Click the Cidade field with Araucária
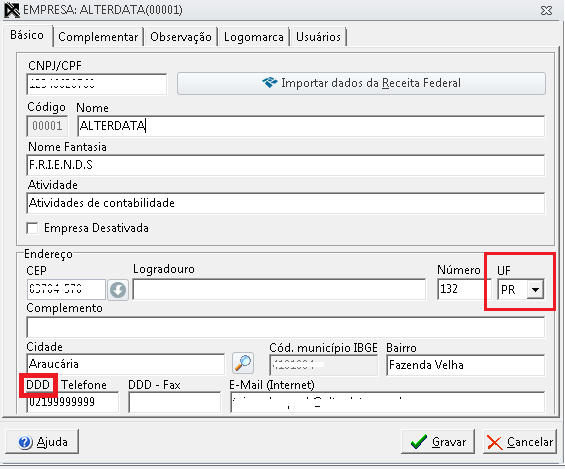 pos(126,364)
